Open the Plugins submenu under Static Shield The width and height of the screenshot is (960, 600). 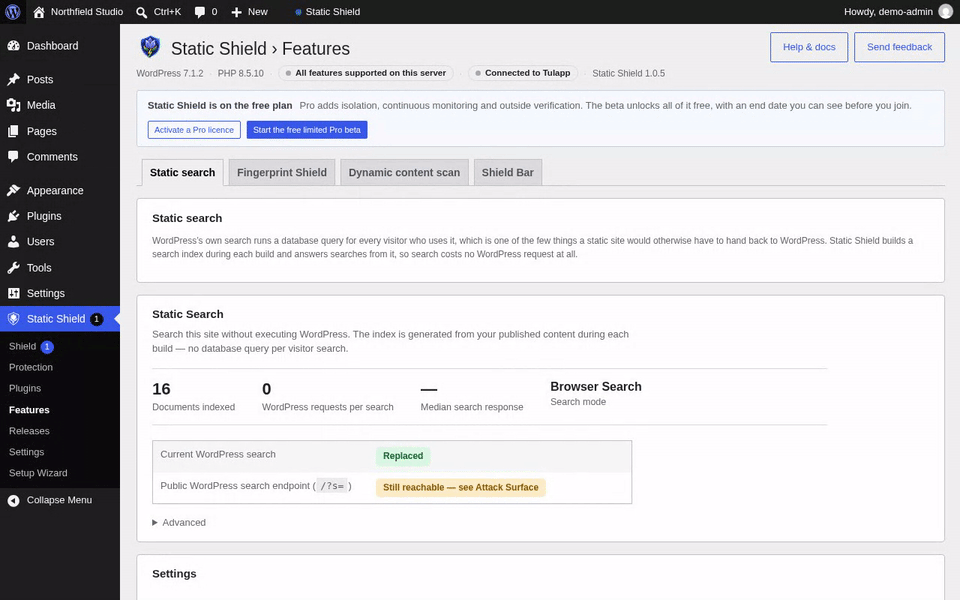[x=25, y=388]
